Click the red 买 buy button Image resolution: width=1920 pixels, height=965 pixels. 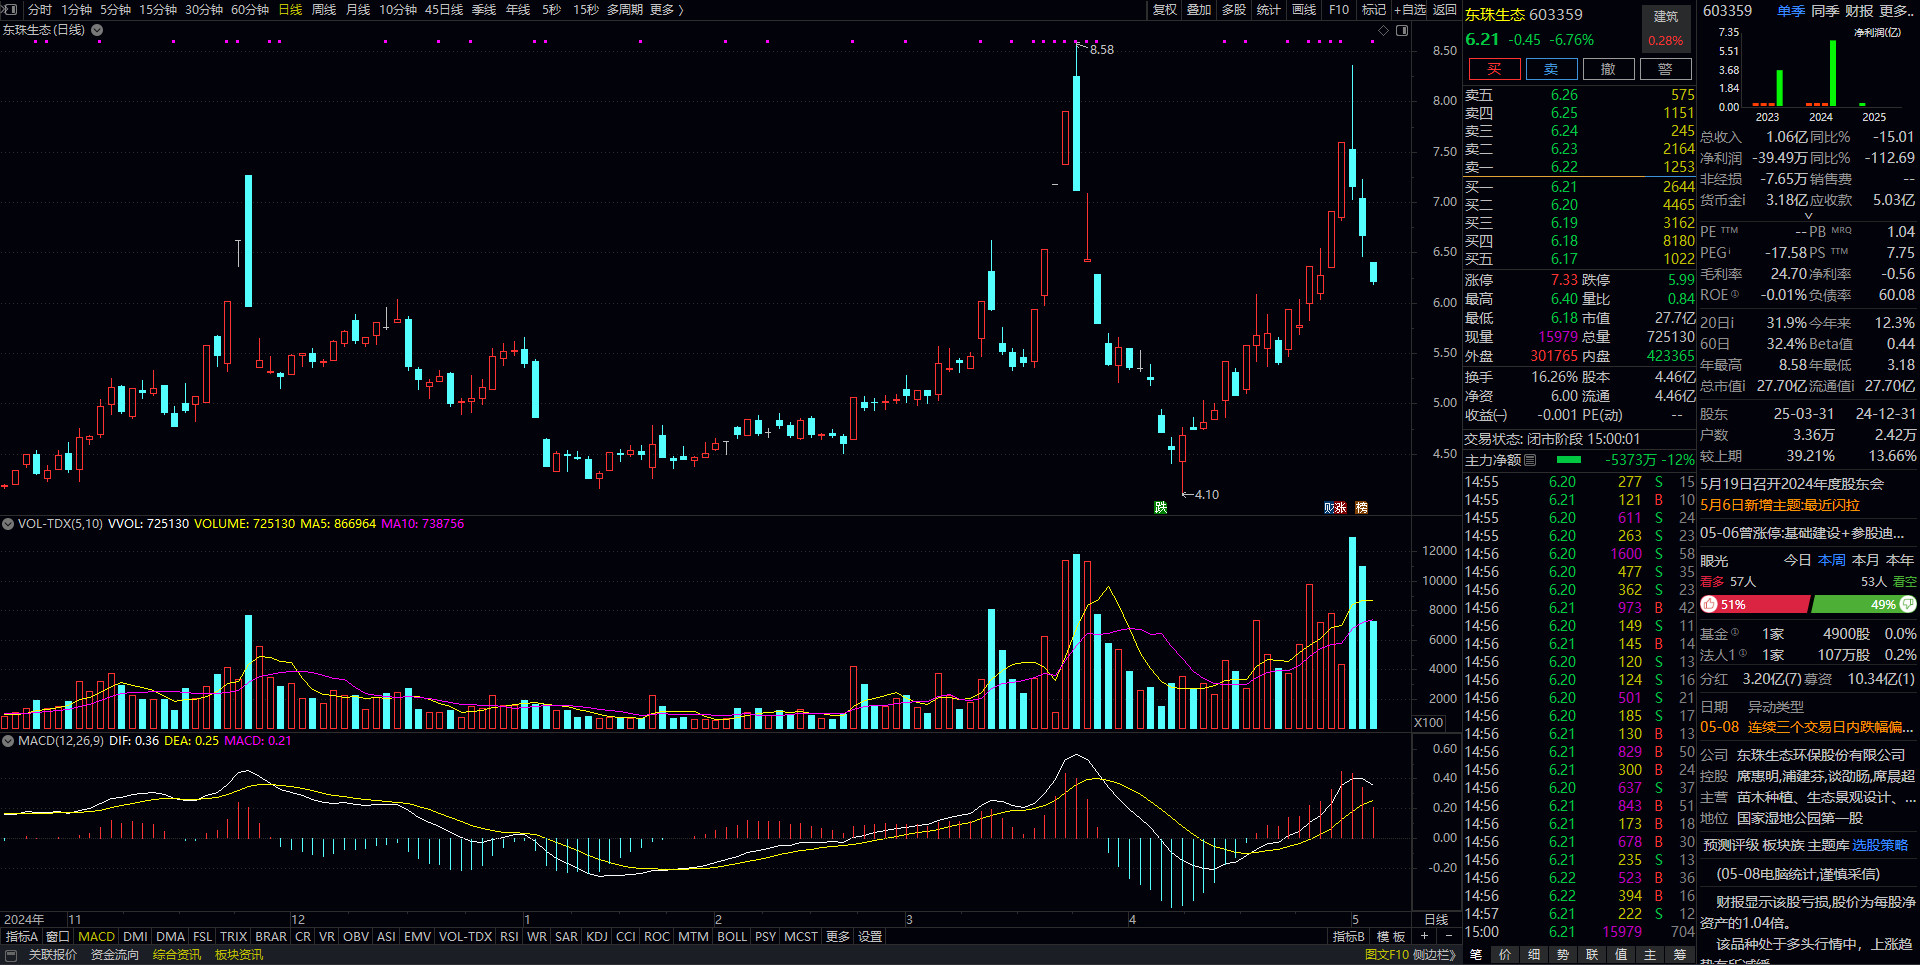click(x=1494, y=69)
